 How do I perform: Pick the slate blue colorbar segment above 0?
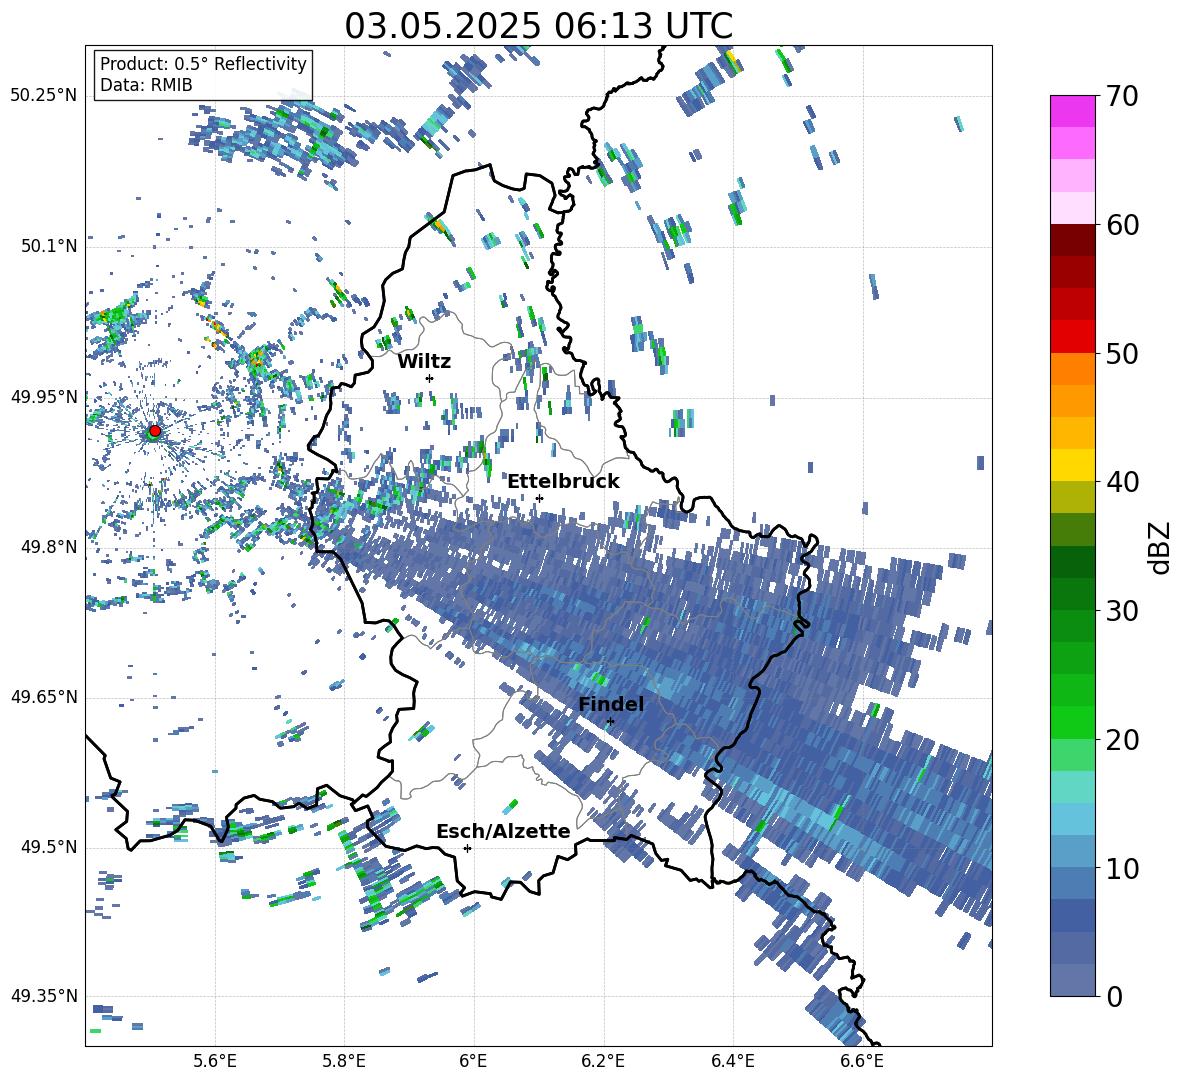pos(1072,980)
